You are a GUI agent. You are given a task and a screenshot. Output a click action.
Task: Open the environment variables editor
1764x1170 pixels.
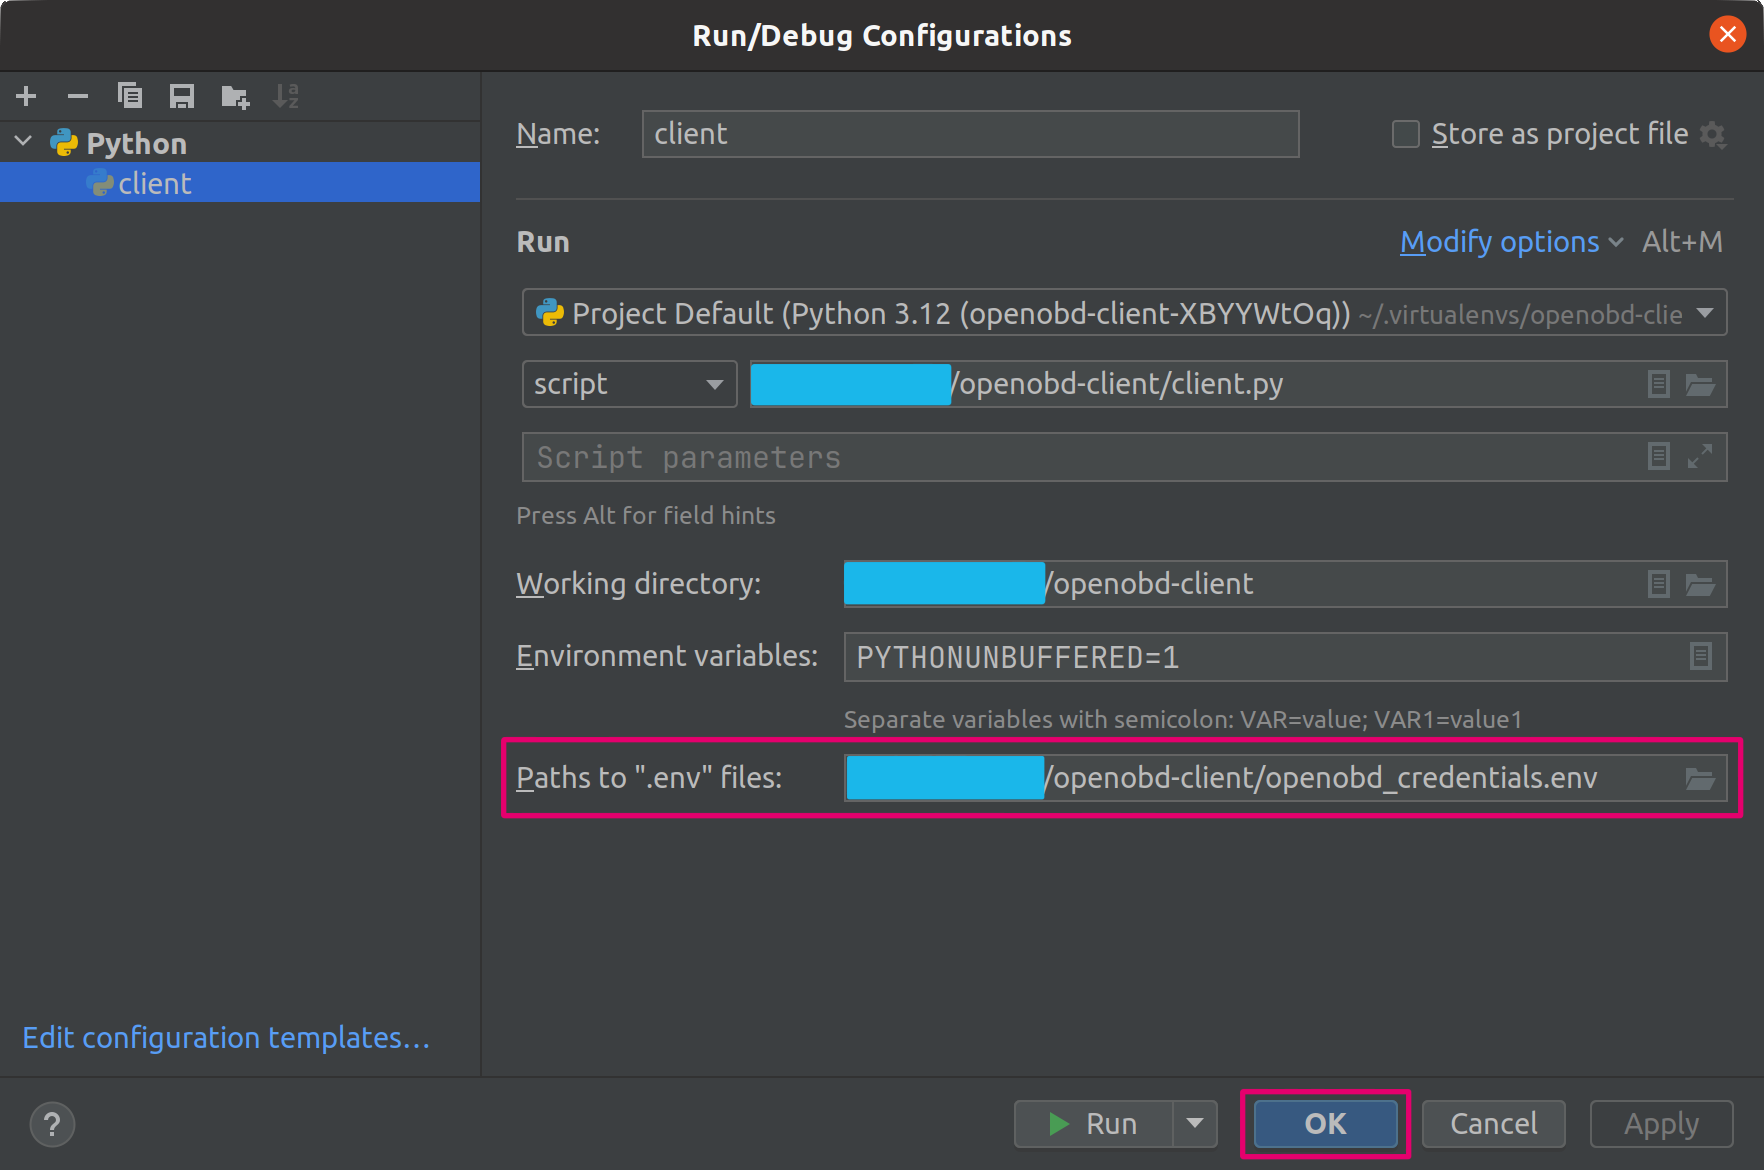pos(1700,656)
